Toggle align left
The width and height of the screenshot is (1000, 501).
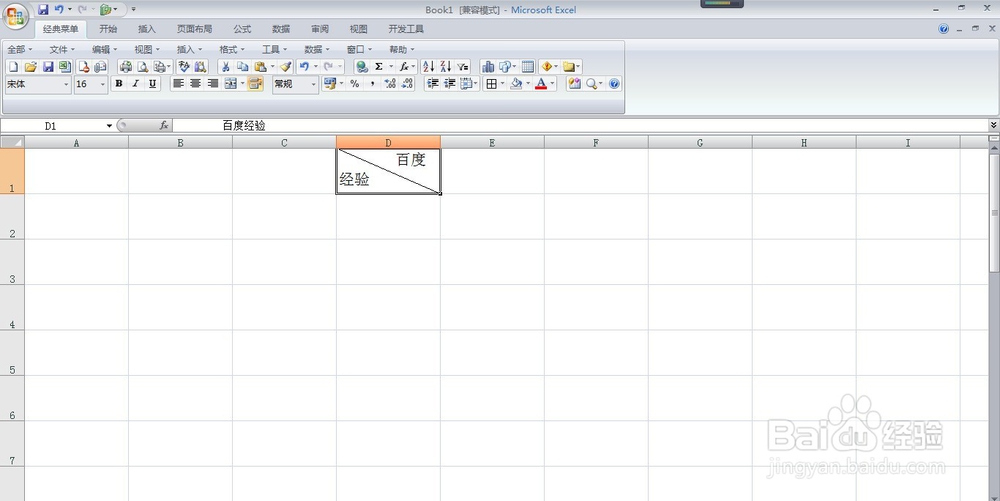[179, 84]
